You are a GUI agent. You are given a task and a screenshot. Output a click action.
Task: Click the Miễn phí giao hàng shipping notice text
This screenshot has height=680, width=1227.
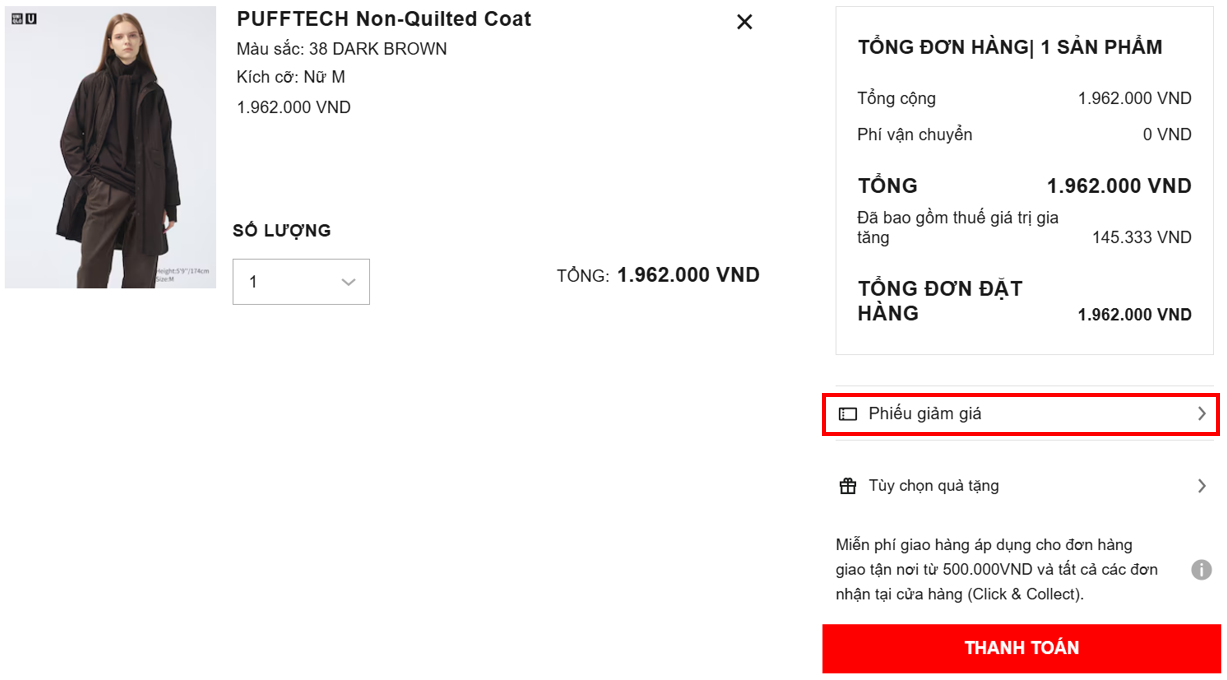pos(996,570)
